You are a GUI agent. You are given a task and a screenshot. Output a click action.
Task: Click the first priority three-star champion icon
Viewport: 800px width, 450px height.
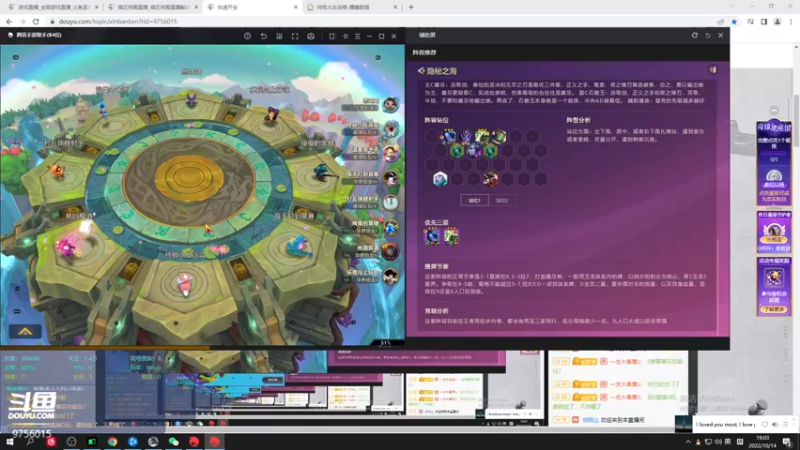click(x=432, y=237)
